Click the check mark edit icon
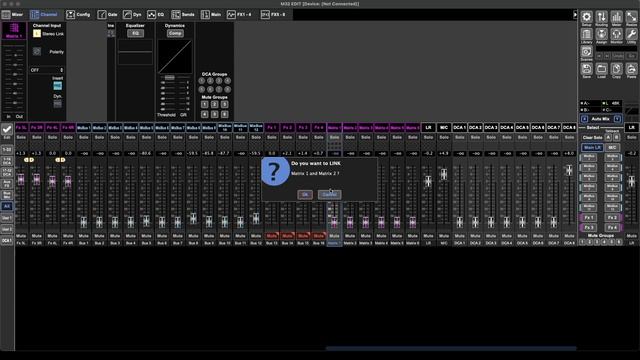Screen dimensions: 640x360 7,130
